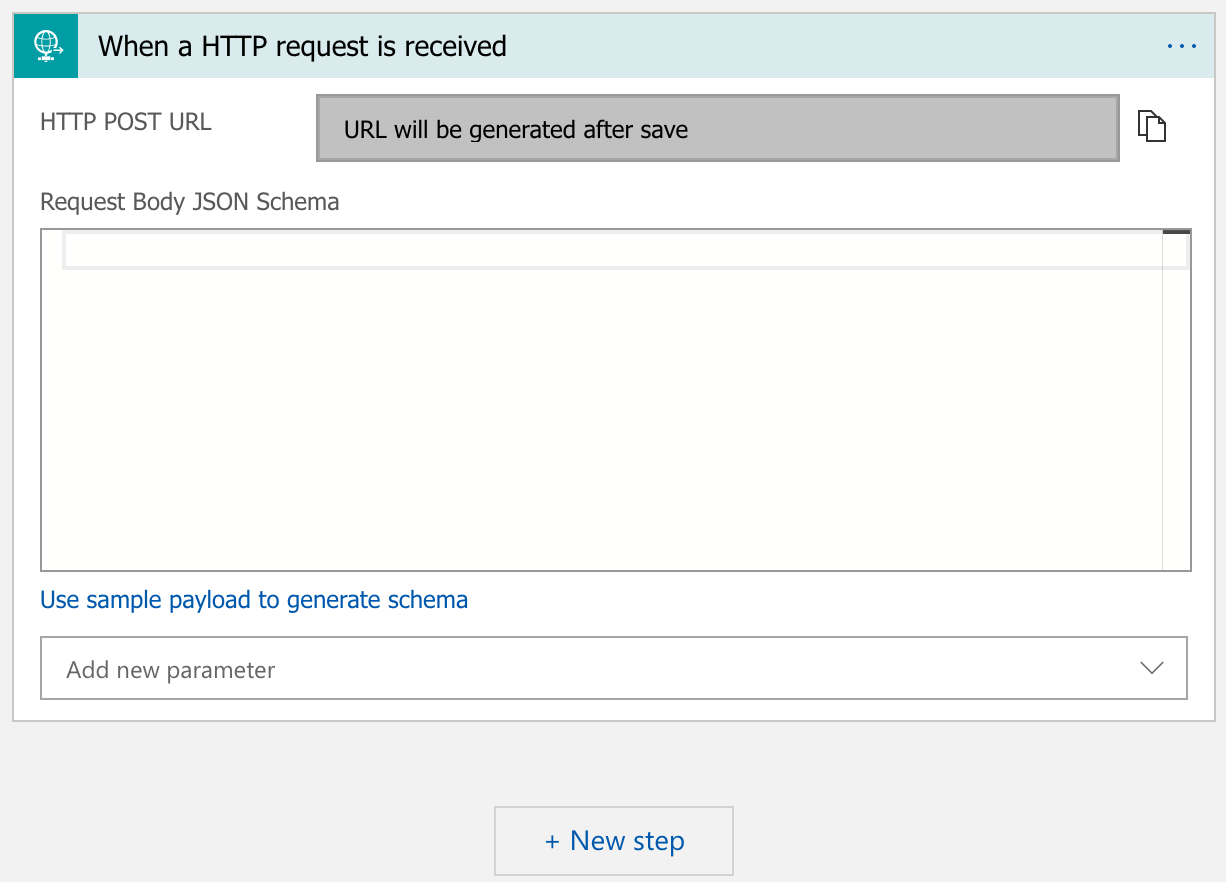Screen dimensions: 1226x882
Task: Click the dark scrollbar thumb atop schema editor
Action: tap(1177, 232)
